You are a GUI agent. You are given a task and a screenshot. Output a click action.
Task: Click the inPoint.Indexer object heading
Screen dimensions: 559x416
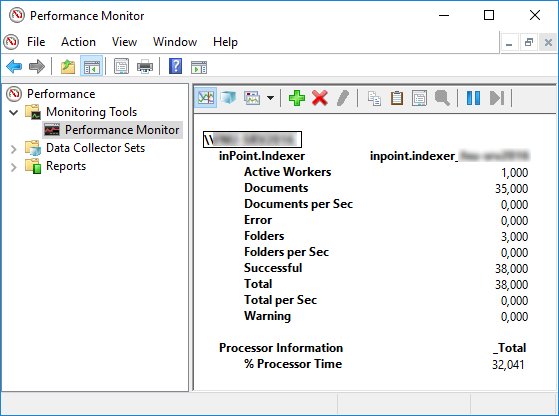click(x=262, y=156)
